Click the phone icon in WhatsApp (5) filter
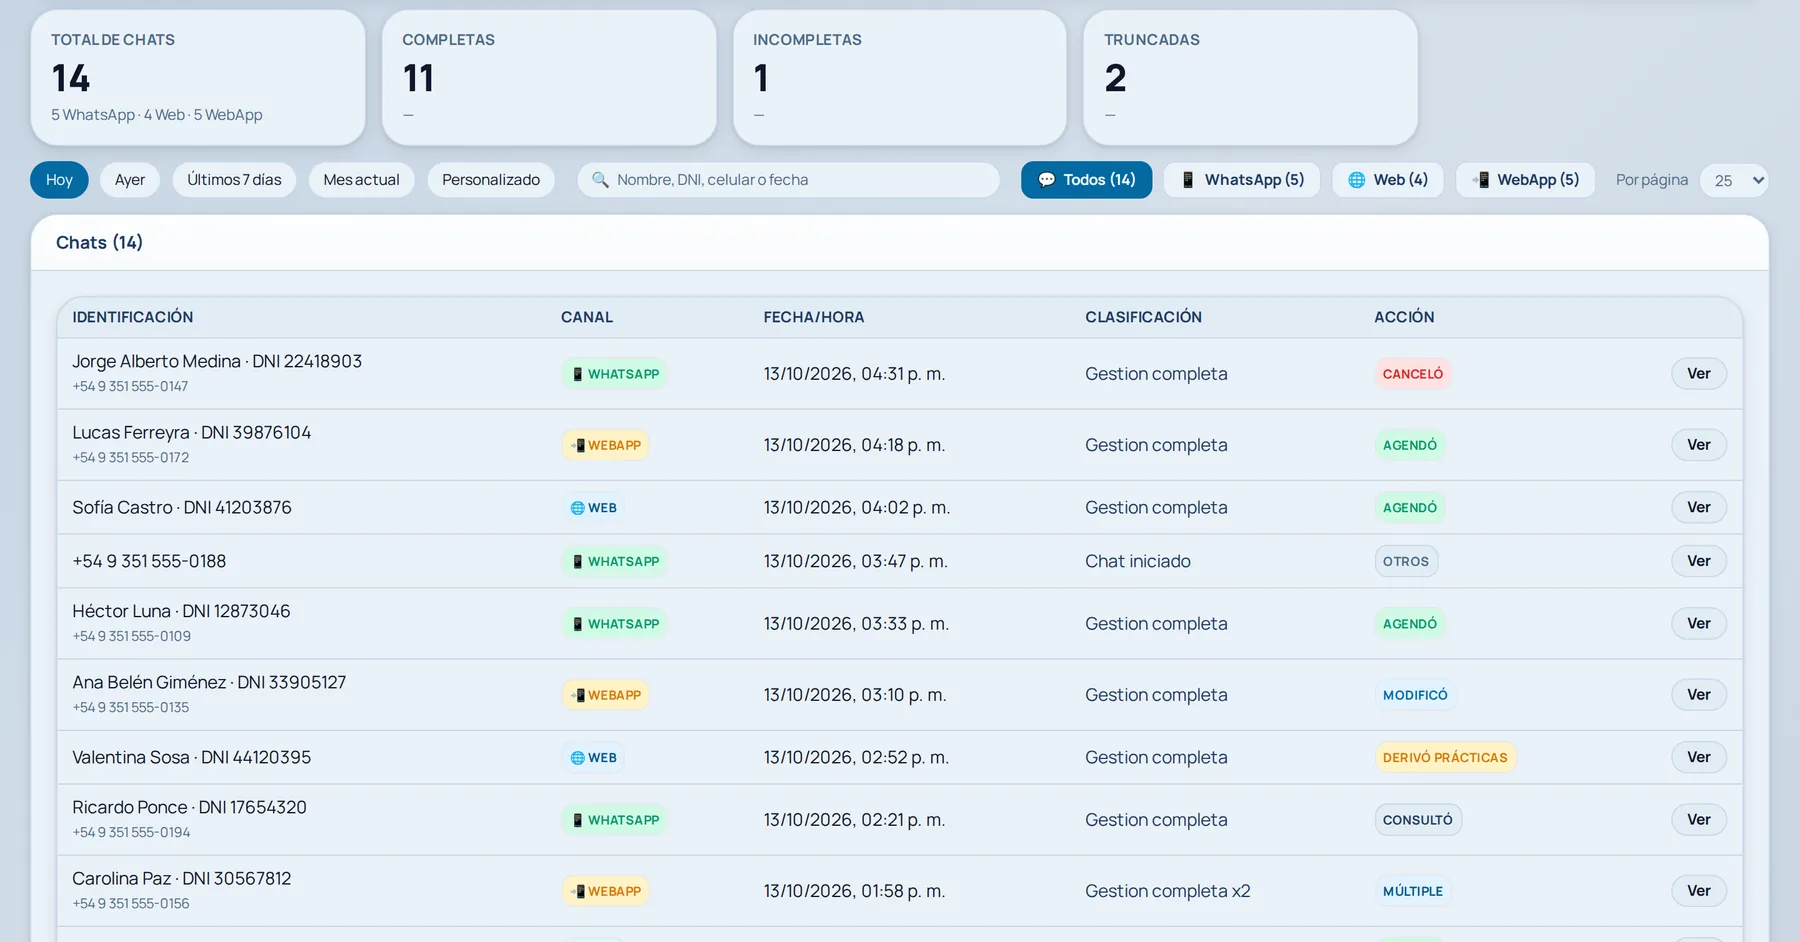 tap(1188, 180)
